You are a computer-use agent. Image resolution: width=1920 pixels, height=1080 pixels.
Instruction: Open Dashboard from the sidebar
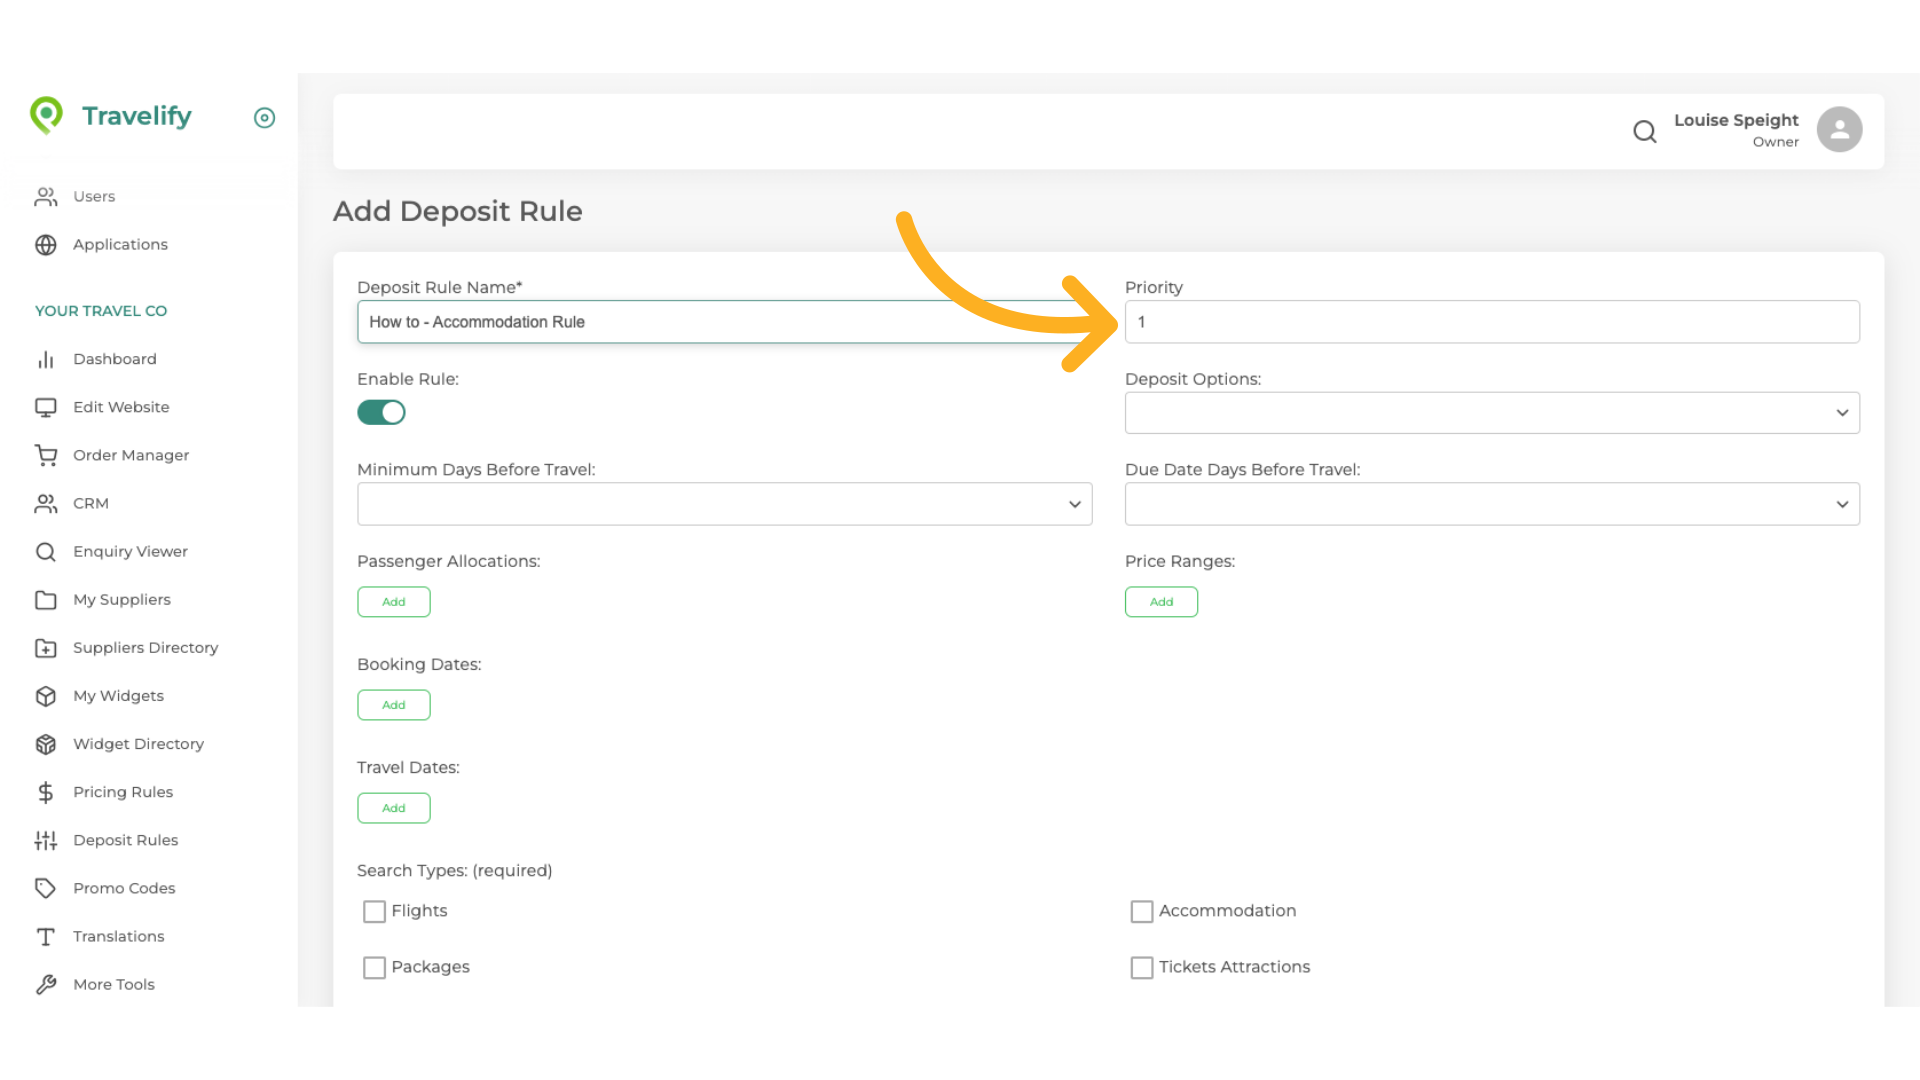[114, 359]
